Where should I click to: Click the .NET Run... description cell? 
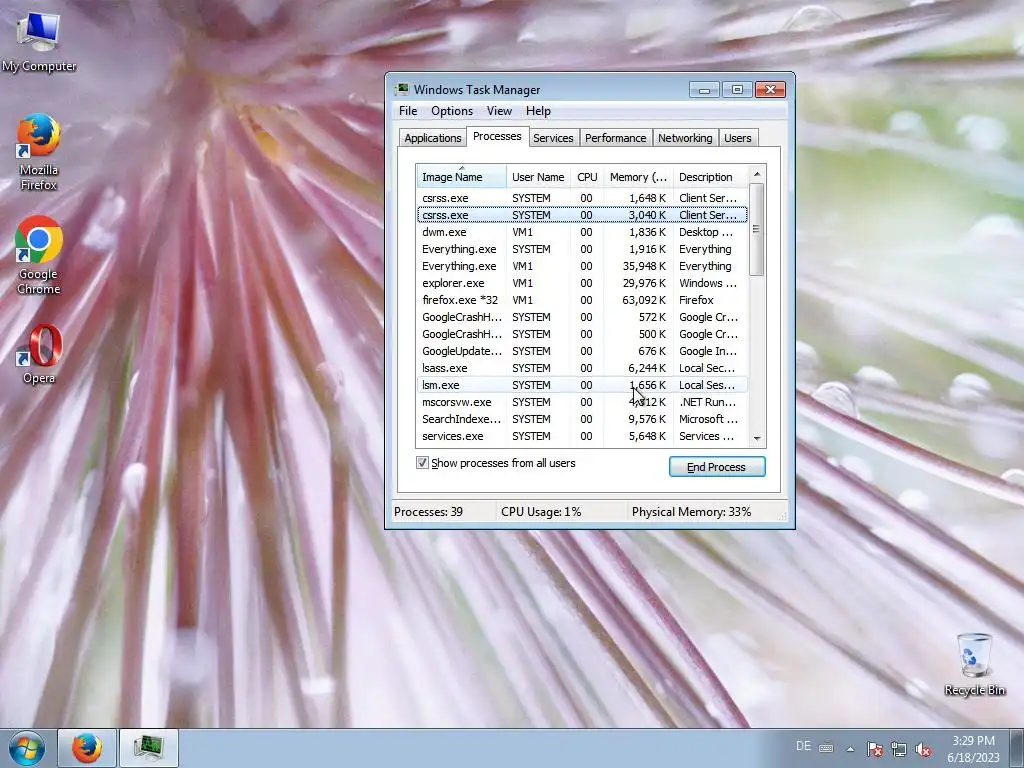707,402
